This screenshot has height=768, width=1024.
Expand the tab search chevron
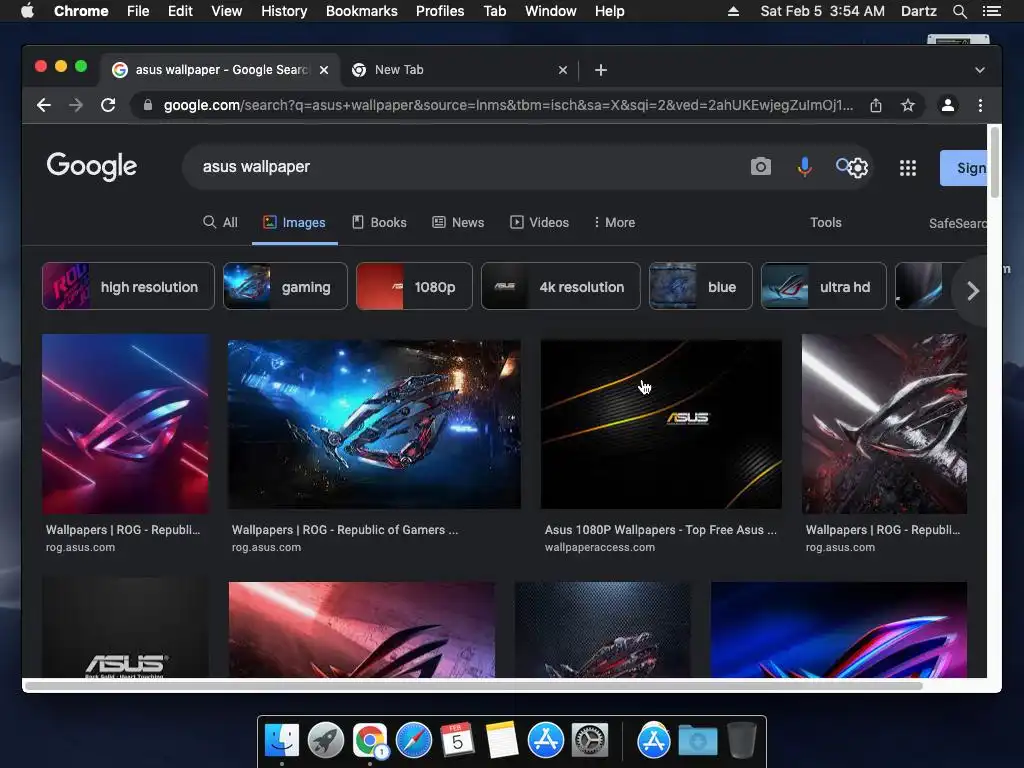(x=980, y=70)
